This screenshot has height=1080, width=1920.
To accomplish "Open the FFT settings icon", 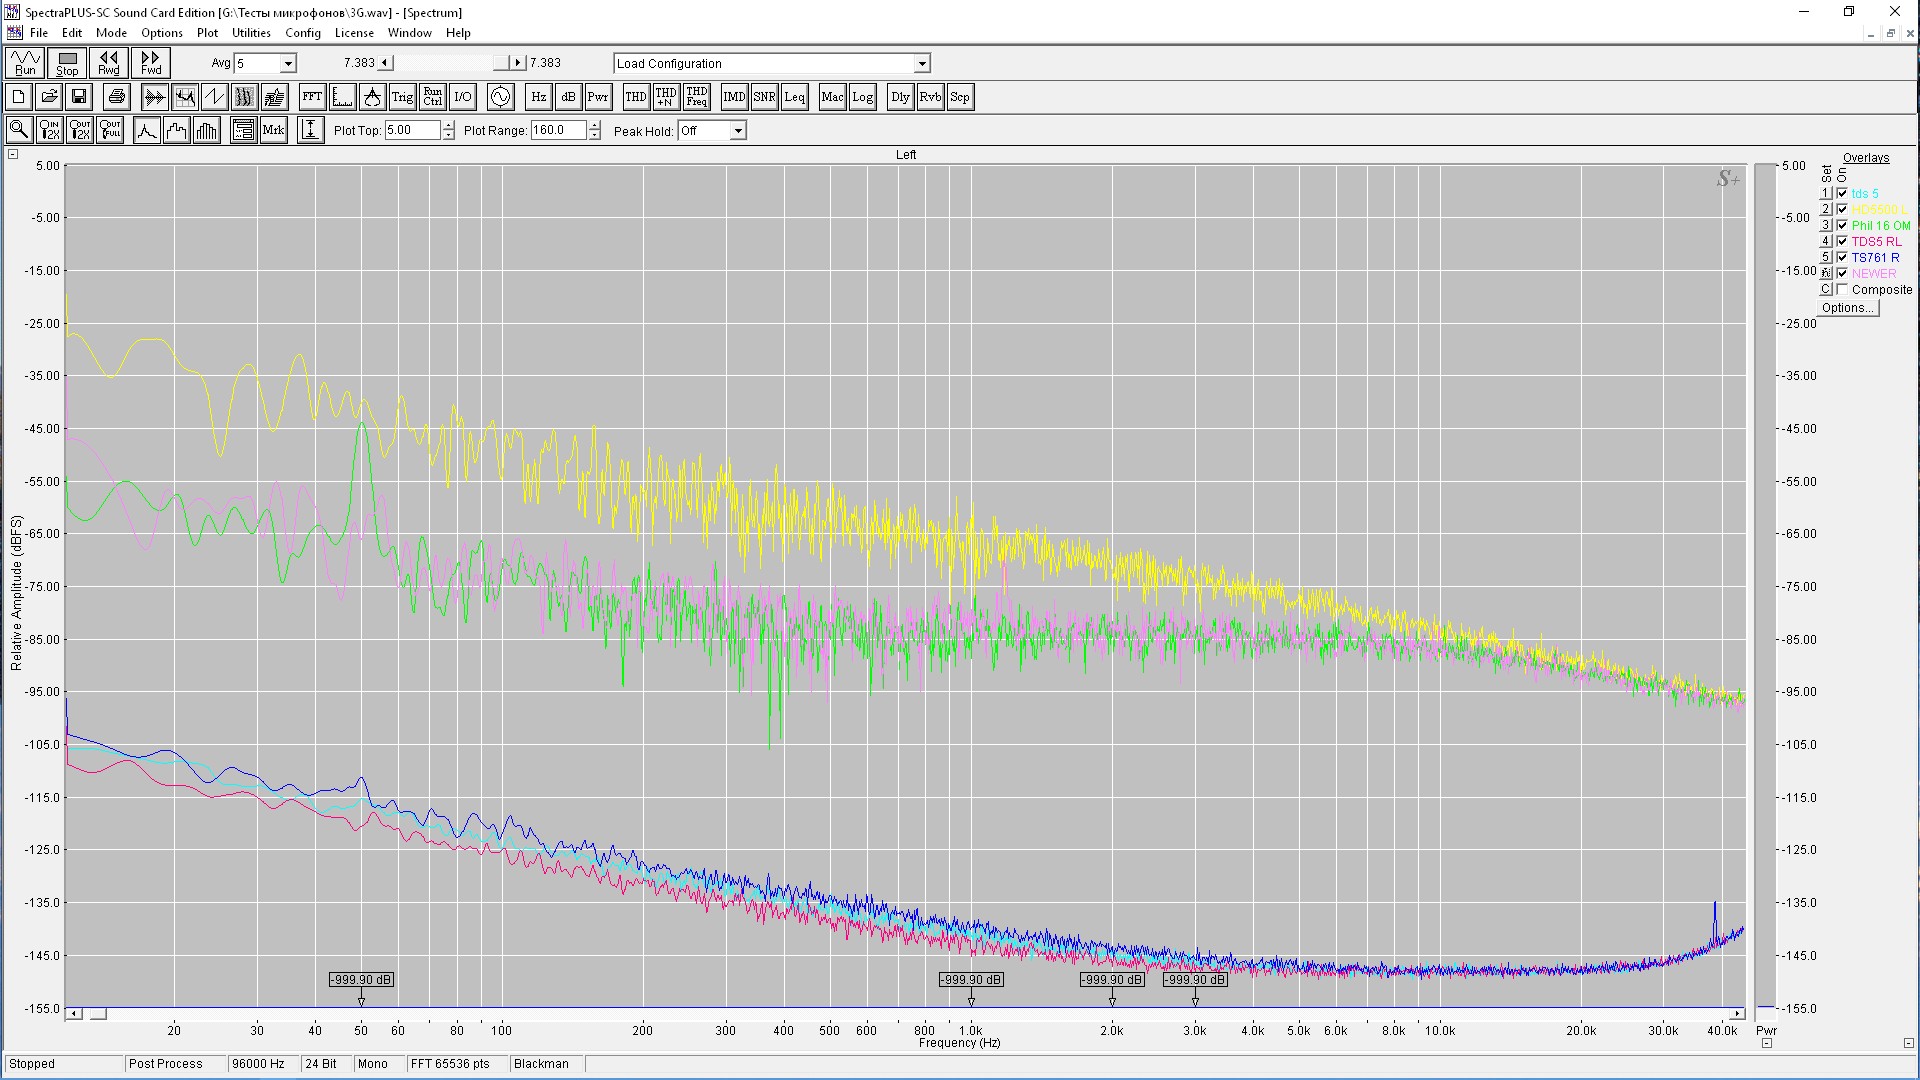I will 312,97.
